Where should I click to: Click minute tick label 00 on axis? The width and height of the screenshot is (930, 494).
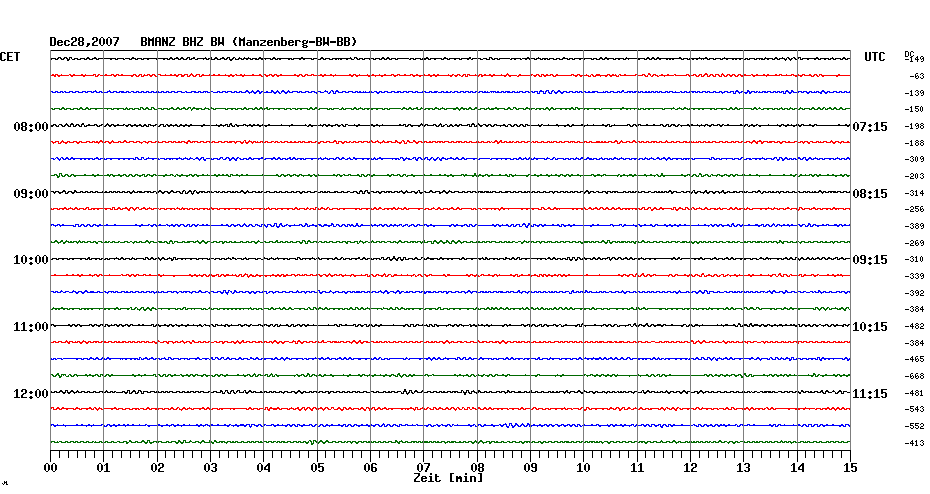[50, 467]
